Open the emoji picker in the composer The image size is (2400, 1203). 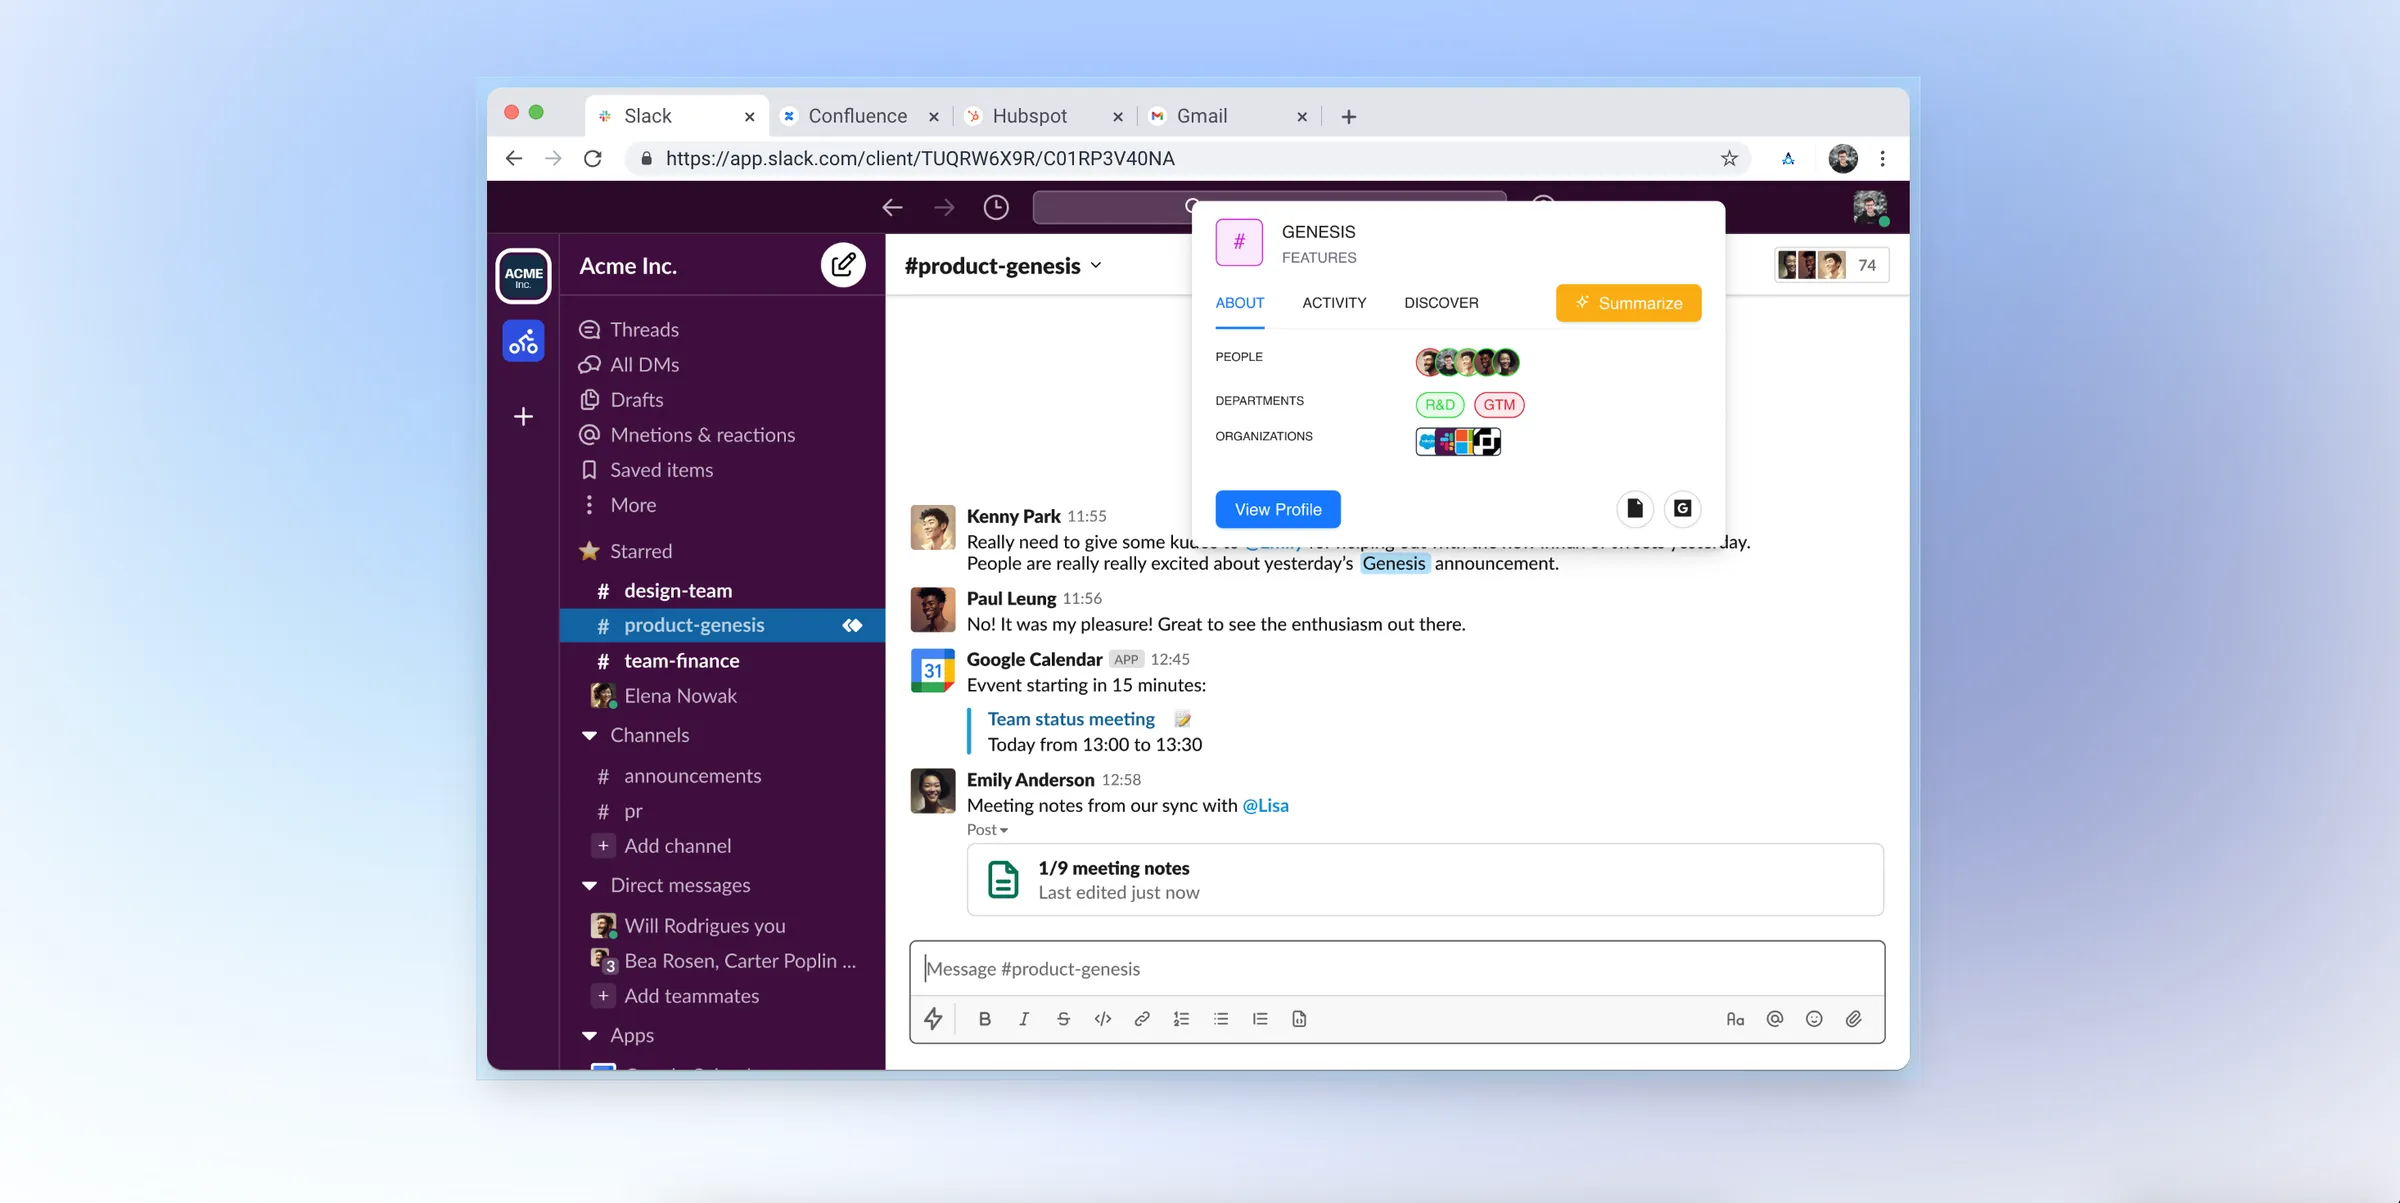1814,1018
